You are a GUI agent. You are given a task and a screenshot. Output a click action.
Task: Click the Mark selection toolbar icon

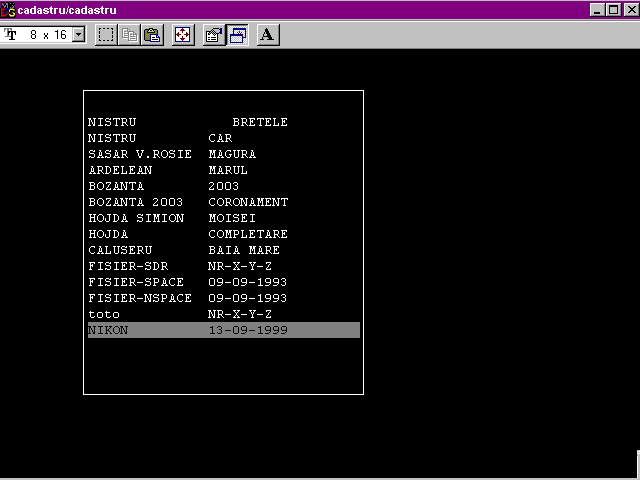(106, 35)
